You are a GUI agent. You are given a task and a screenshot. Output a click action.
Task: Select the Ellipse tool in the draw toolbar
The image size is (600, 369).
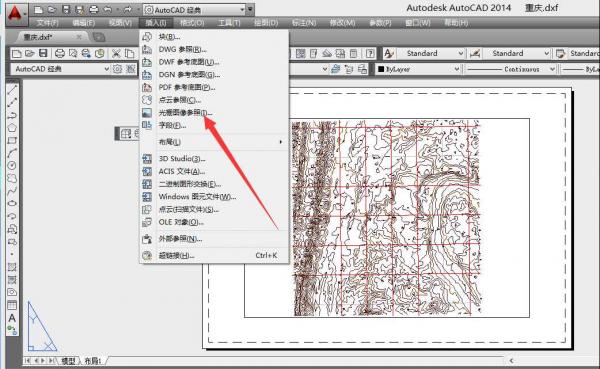(x=12, y=203)
